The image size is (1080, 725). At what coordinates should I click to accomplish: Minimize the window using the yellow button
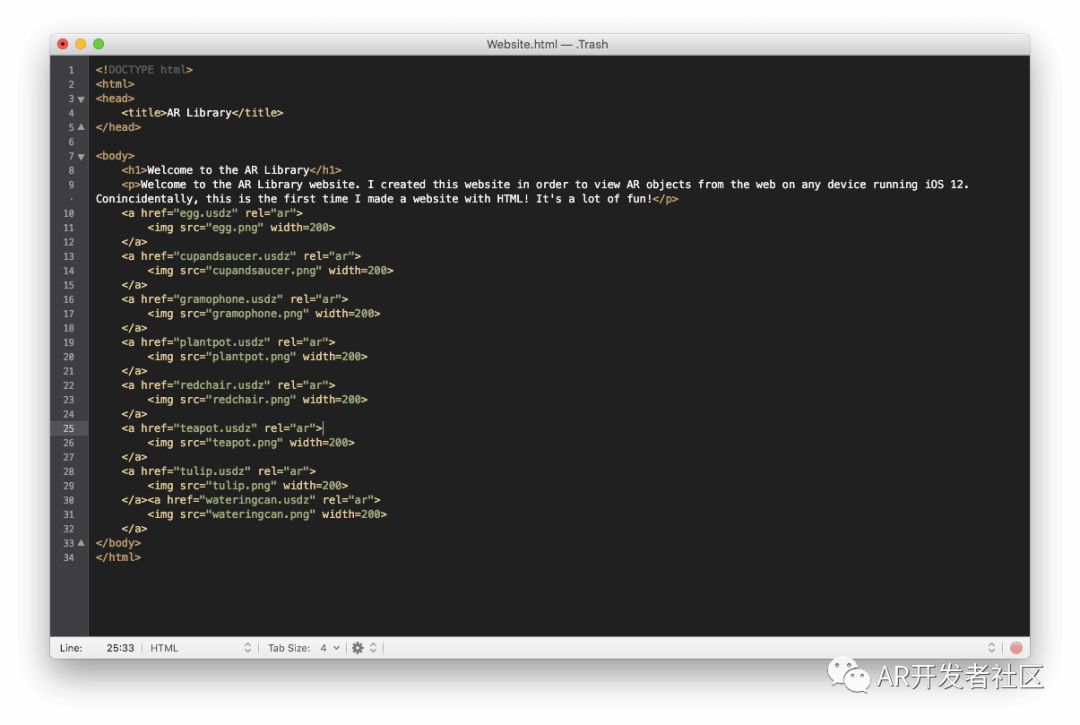click(81, 44)
